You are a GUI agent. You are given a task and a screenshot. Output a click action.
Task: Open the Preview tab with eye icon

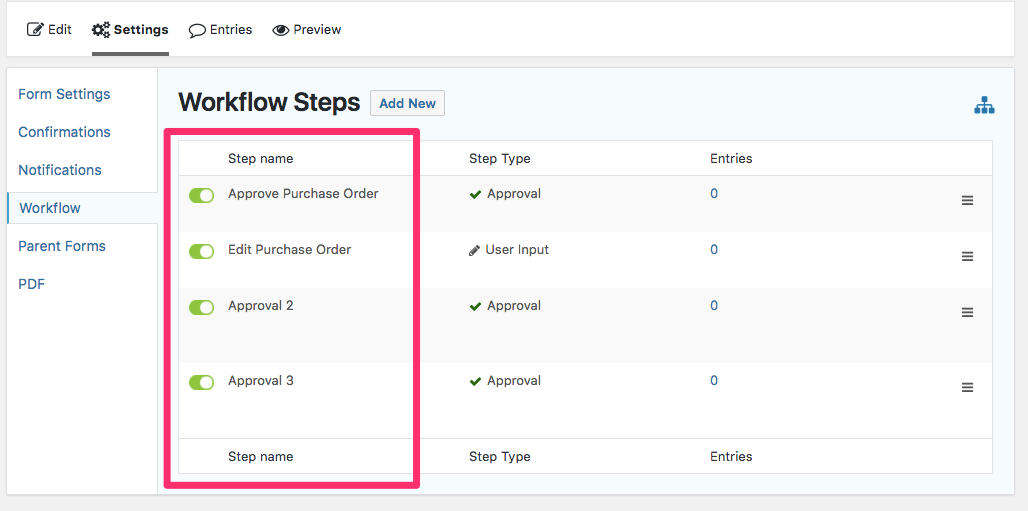307,30
